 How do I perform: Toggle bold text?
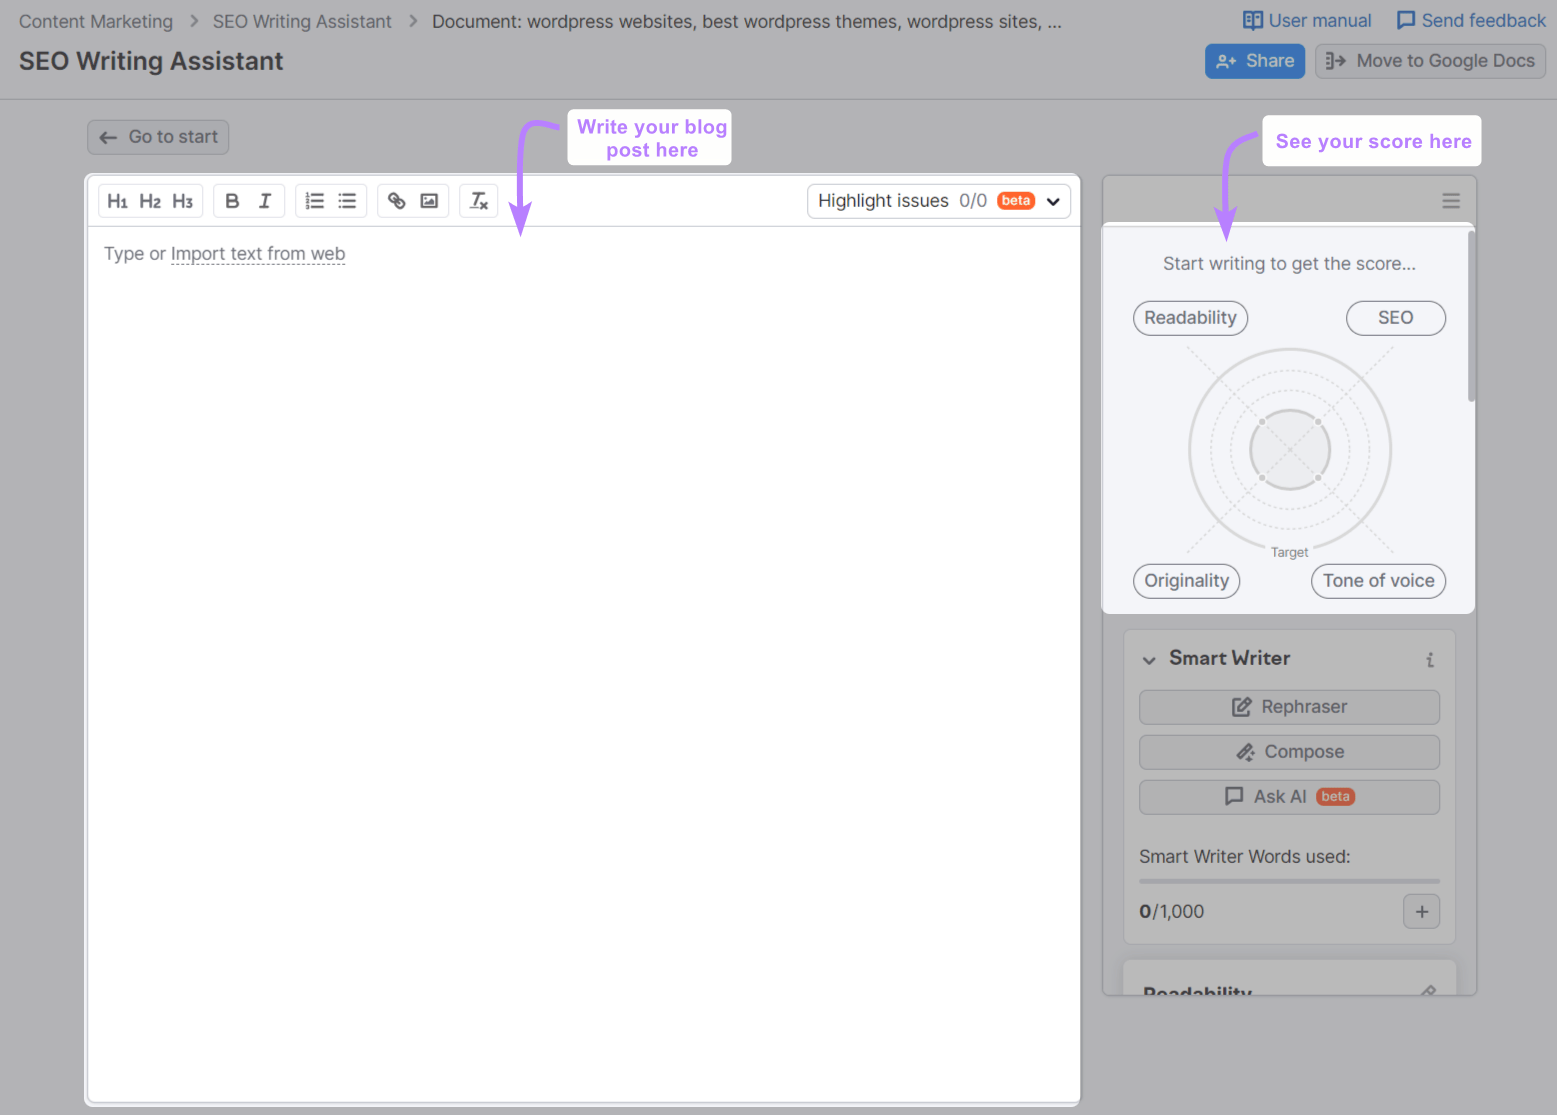[x=232, y=200]
